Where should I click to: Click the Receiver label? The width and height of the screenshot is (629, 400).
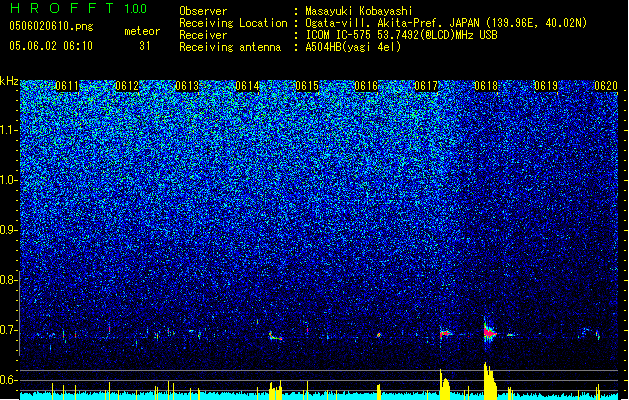tap(203, 35)
